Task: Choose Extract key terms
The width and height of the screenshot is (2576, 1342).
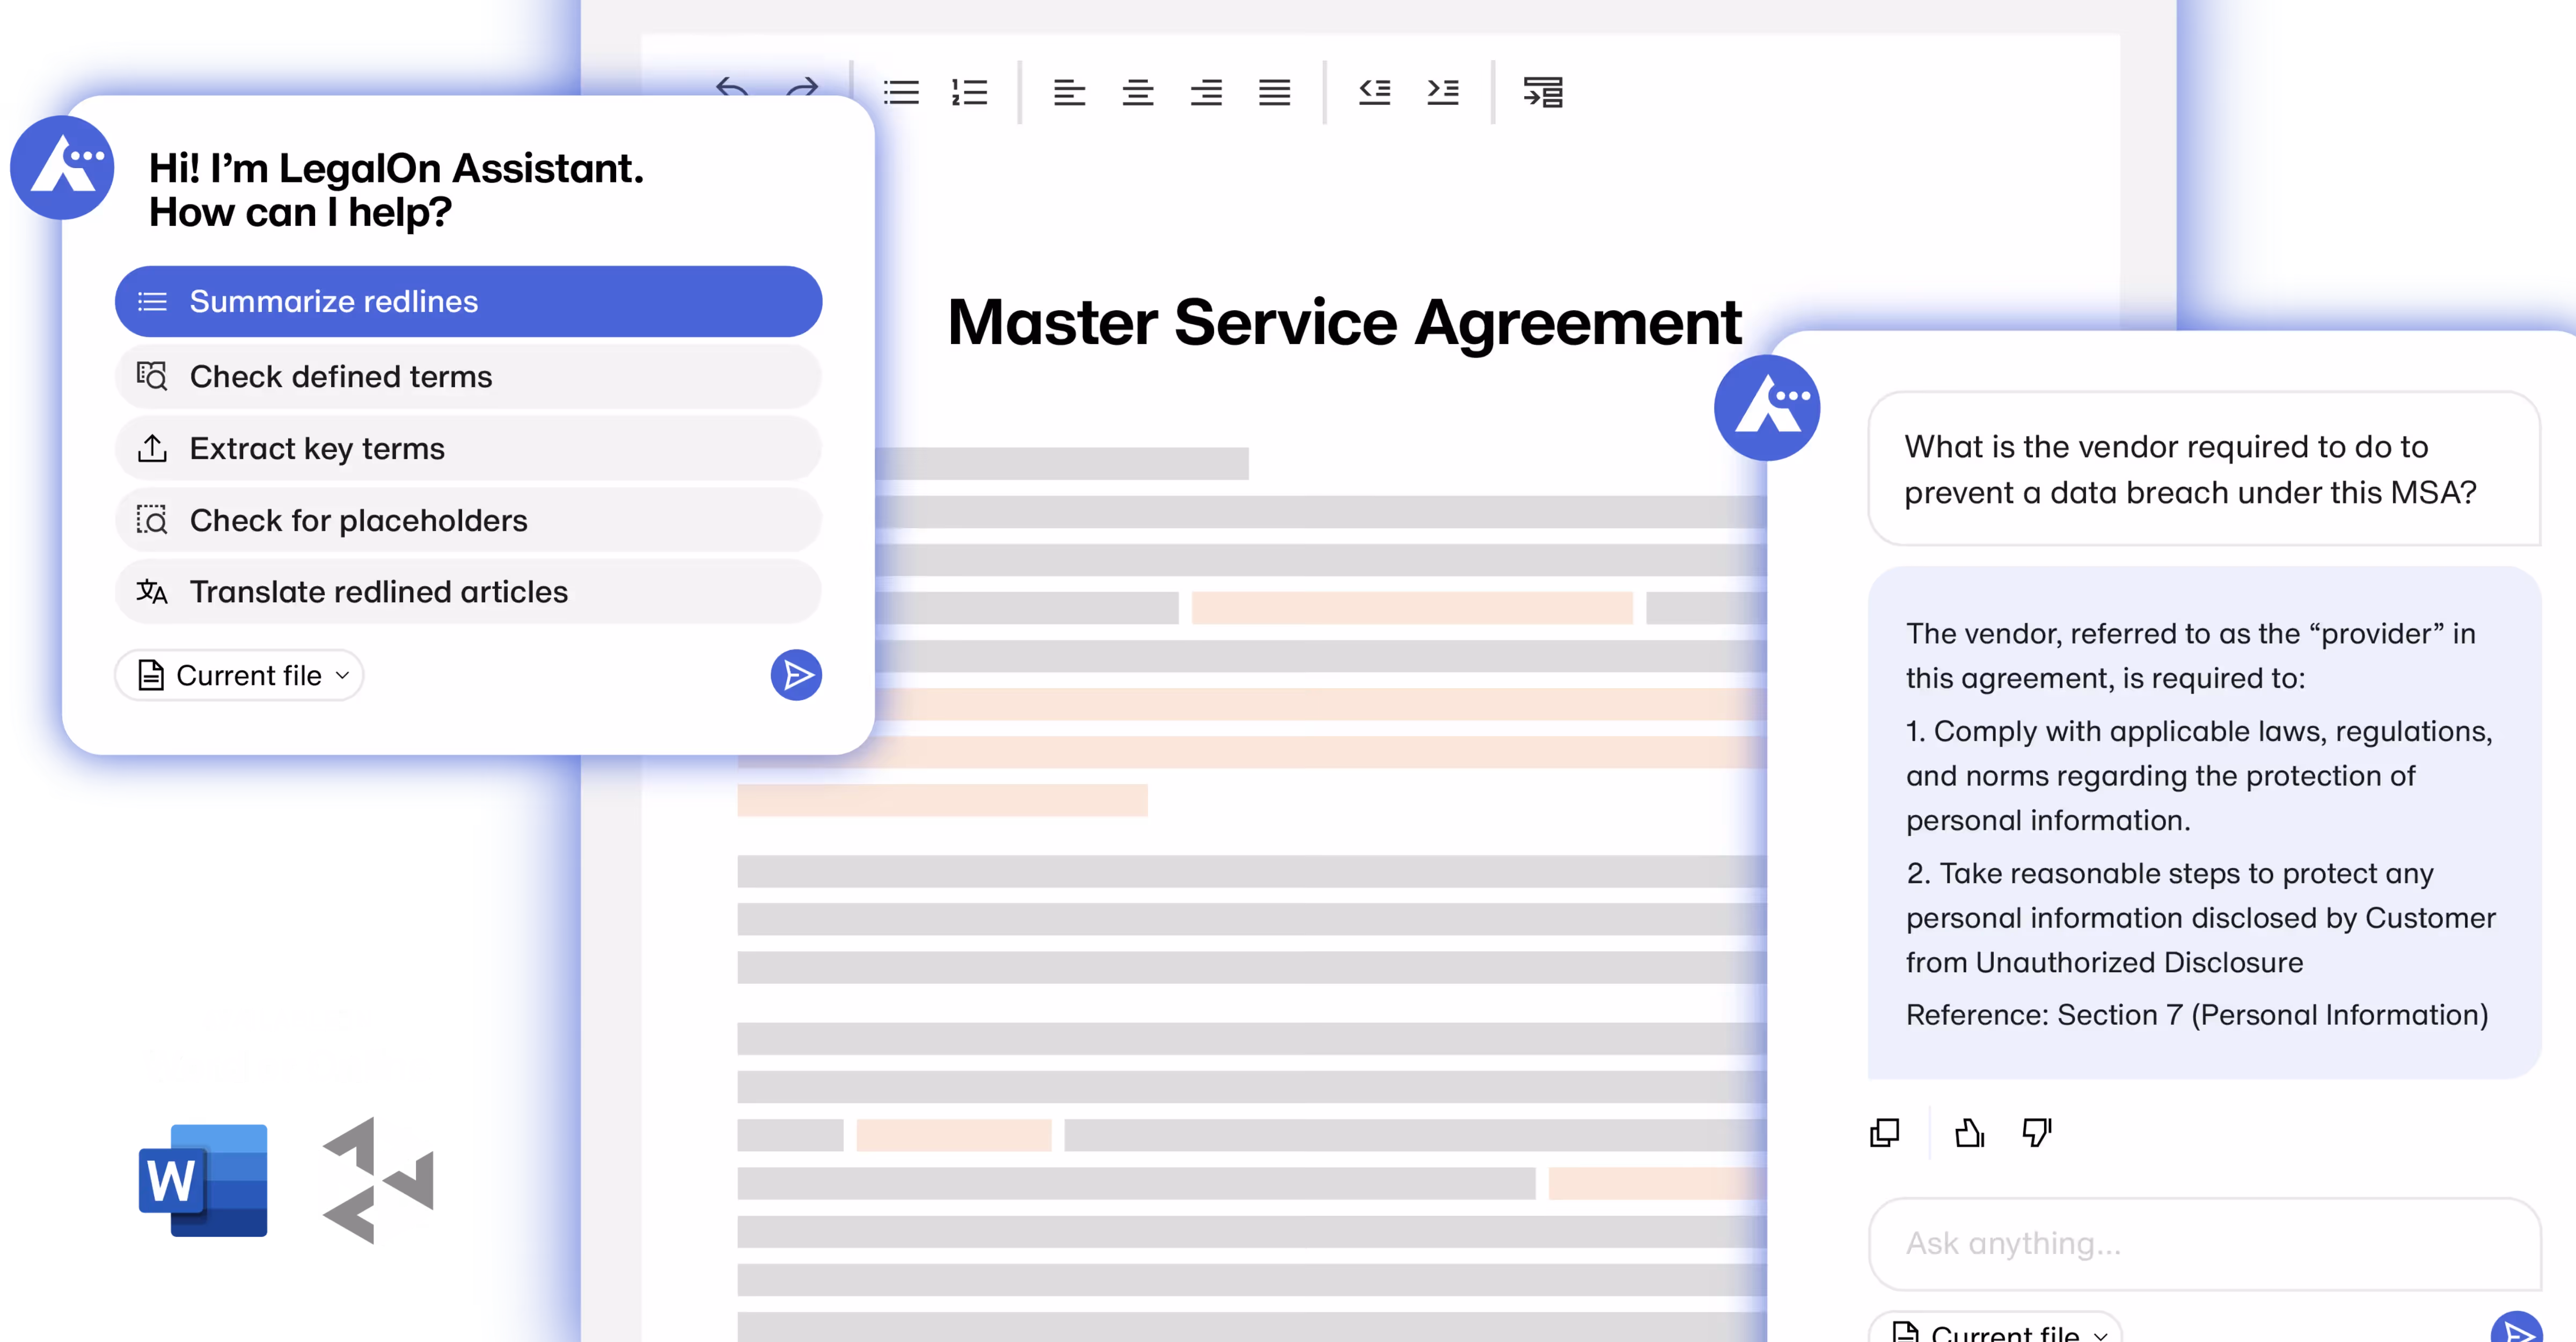Action: tap(468, 448)
